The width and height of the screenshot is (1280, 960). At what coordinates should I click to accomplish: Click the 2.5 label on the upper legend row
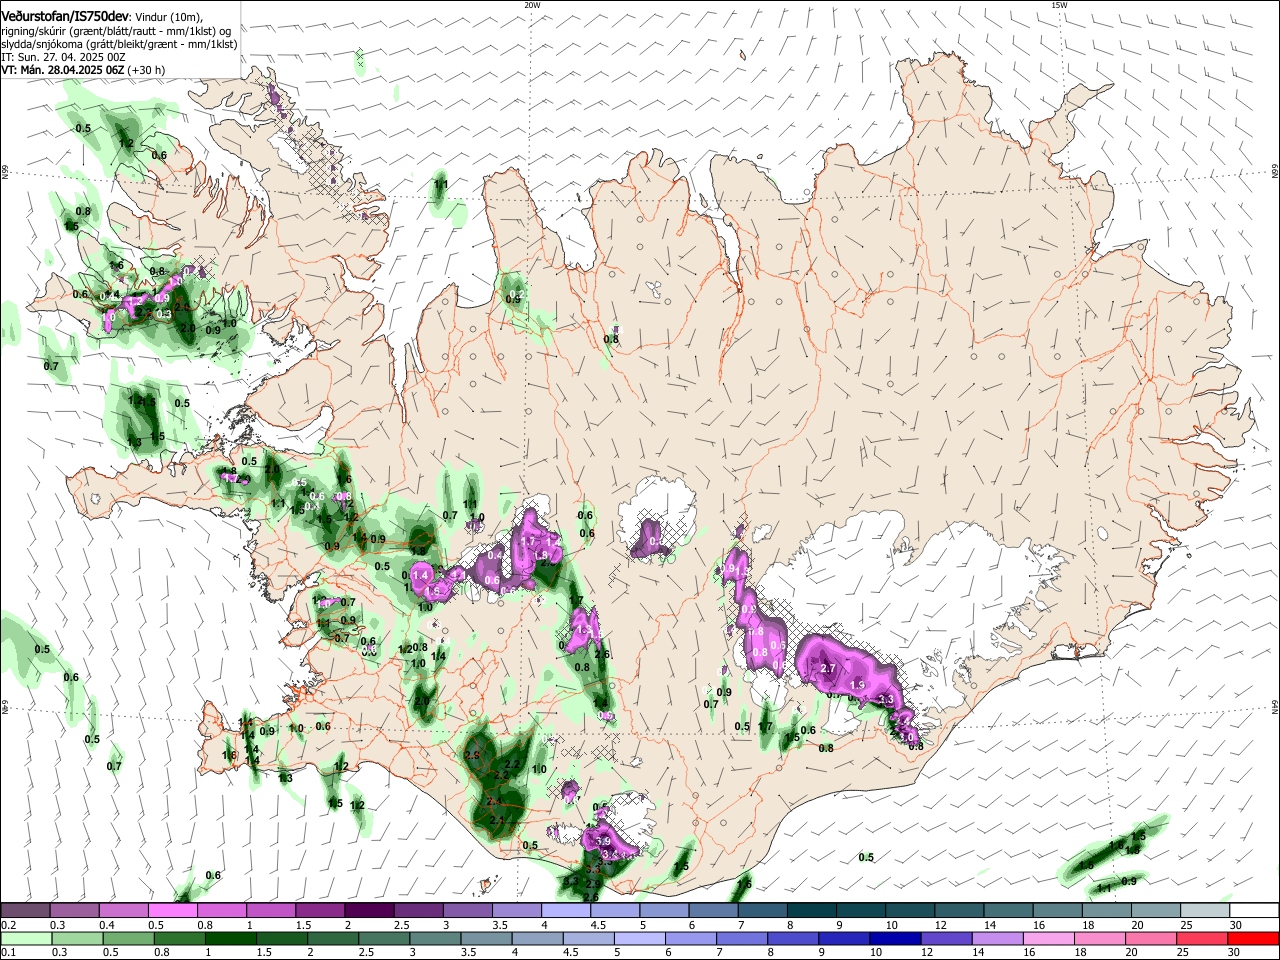point(401,925)
